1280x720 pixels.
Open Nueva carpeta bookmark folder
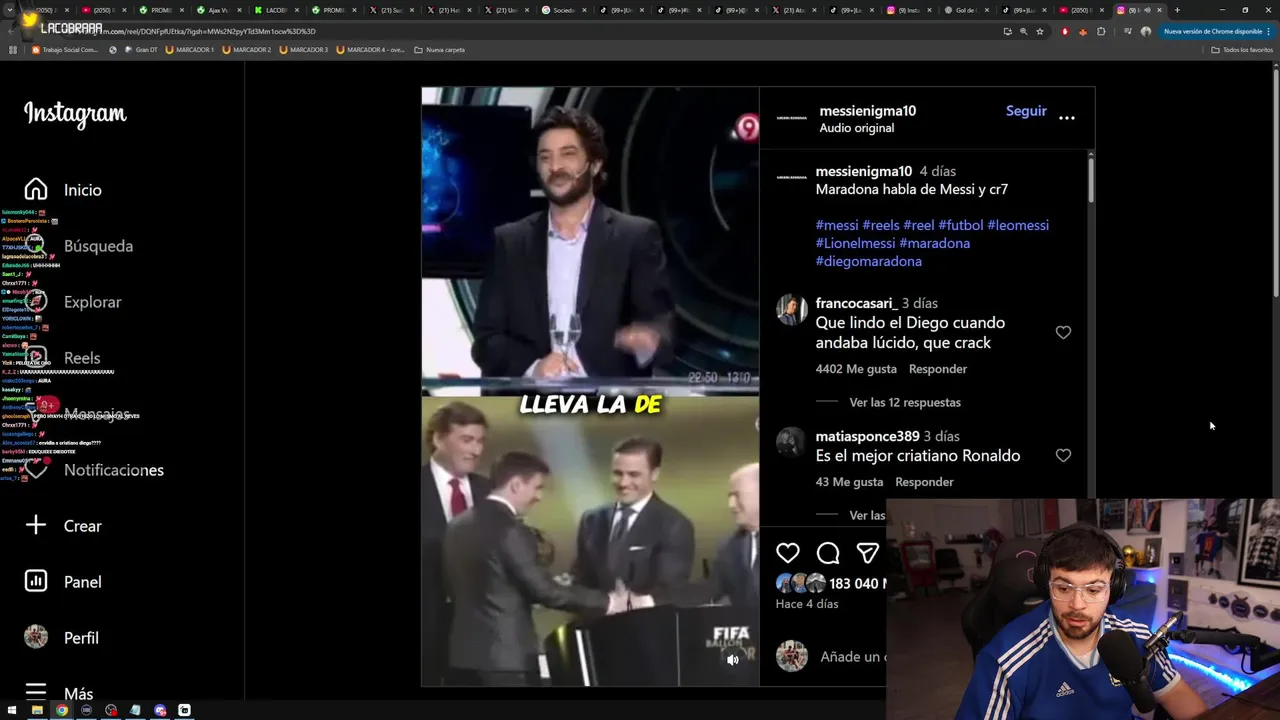point(439,49)
